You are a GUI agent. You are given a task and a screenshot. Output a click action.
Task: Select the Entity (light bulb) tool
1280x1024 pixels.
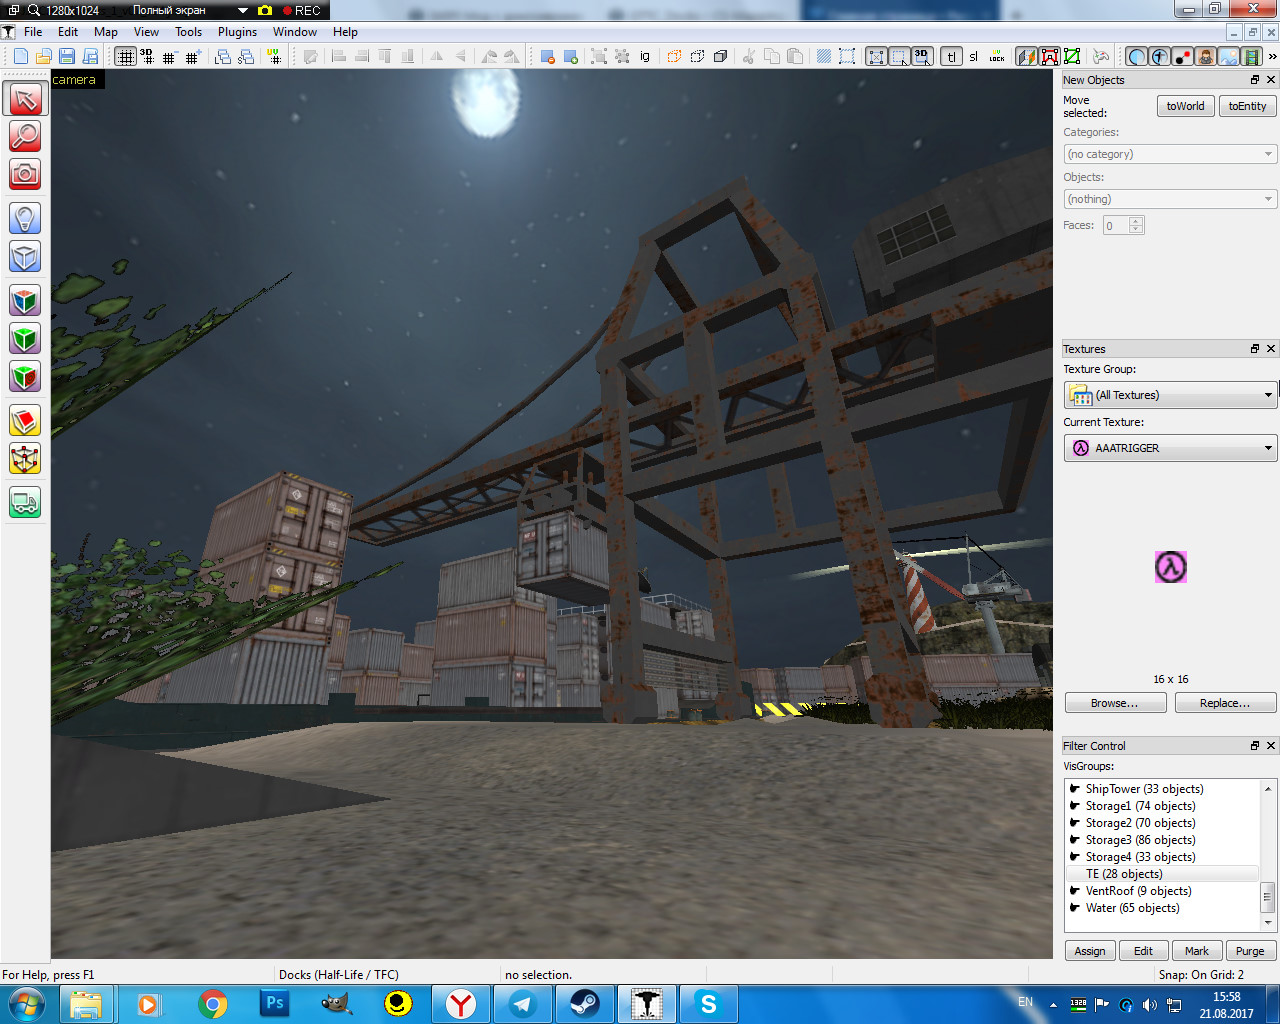click(25, 217)
